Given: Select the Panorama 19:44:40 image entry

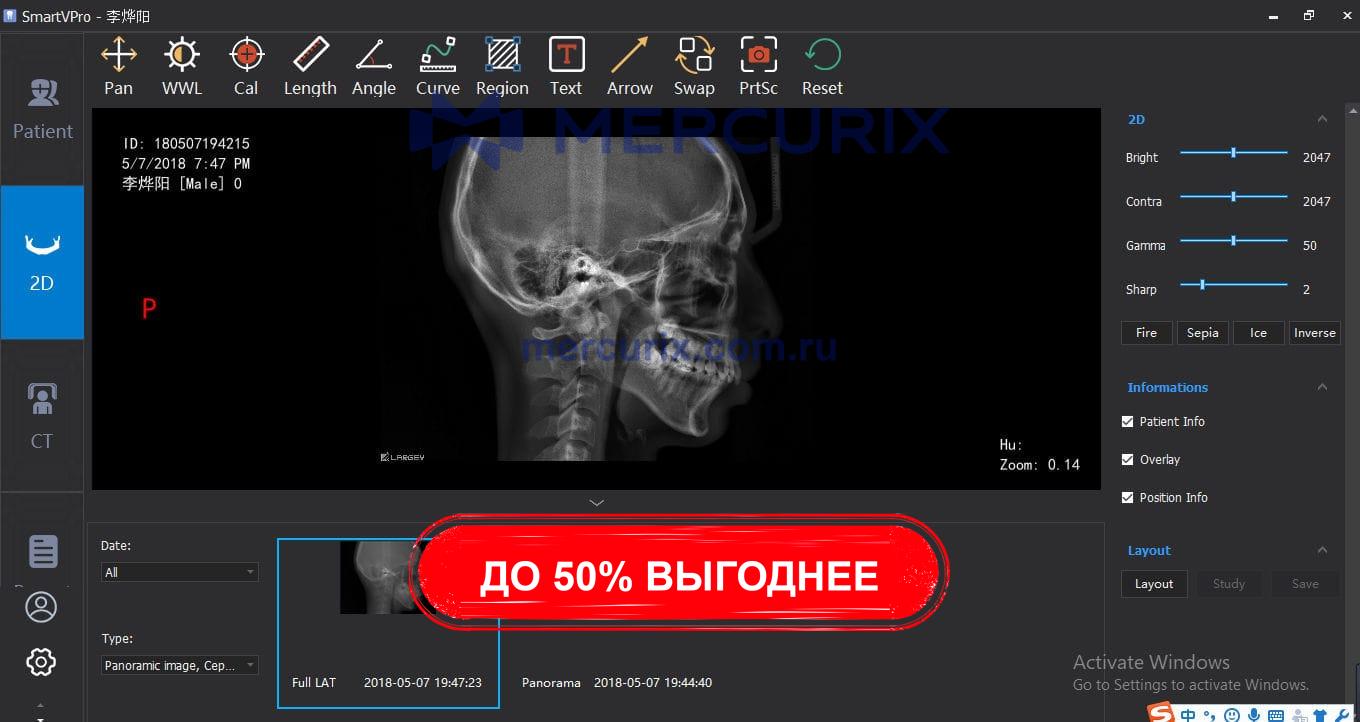Looking at the screenshot, I should (617, 683).
